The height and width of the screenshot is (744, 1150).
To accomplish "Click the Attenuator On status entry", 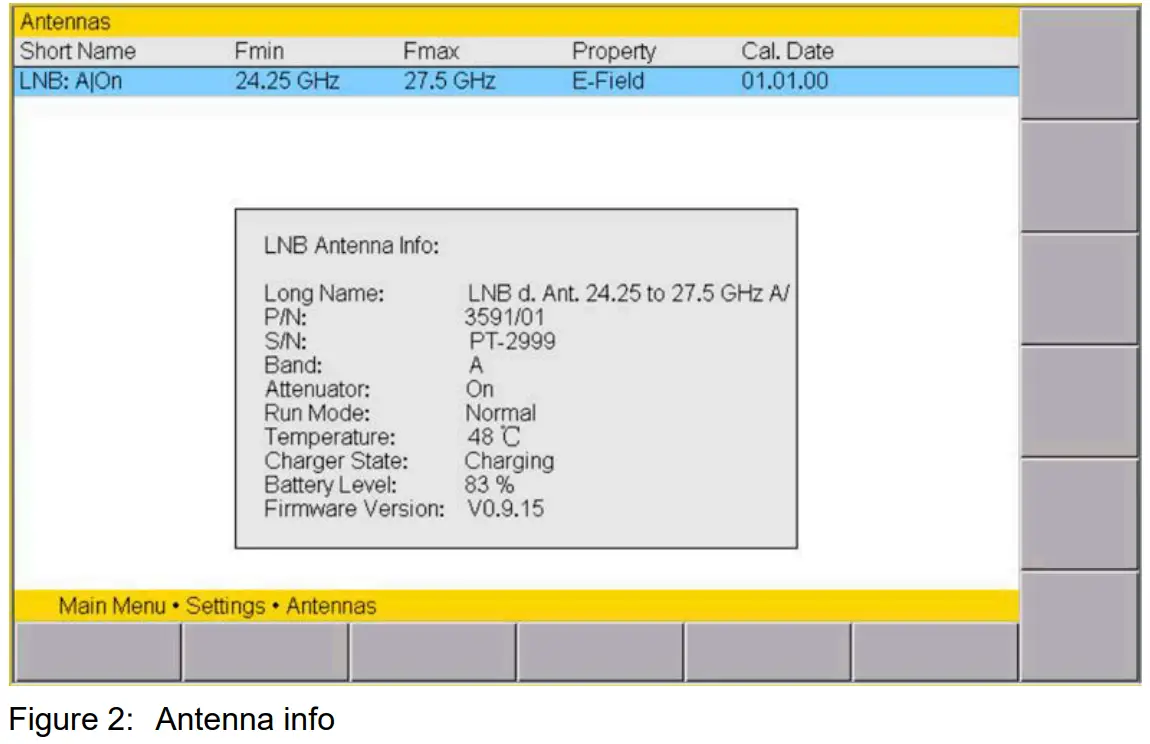I will pyautogui.click(x=479, y=389).
